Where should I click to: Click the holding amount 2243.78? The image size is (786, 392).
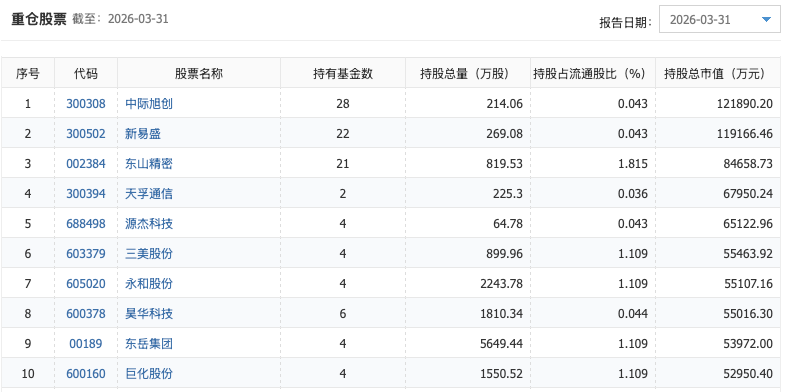(x=501, y=284)
